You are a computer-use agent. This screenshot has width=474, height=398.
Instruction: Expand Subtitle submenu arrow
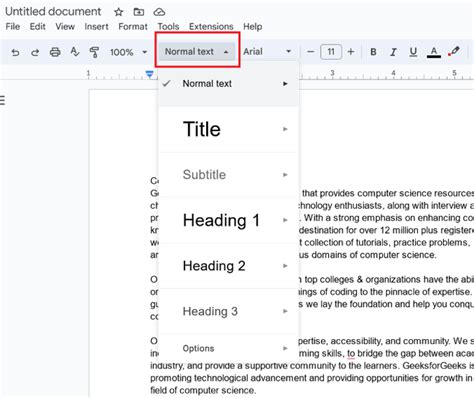pyautogui.click(x=285, y=175)
